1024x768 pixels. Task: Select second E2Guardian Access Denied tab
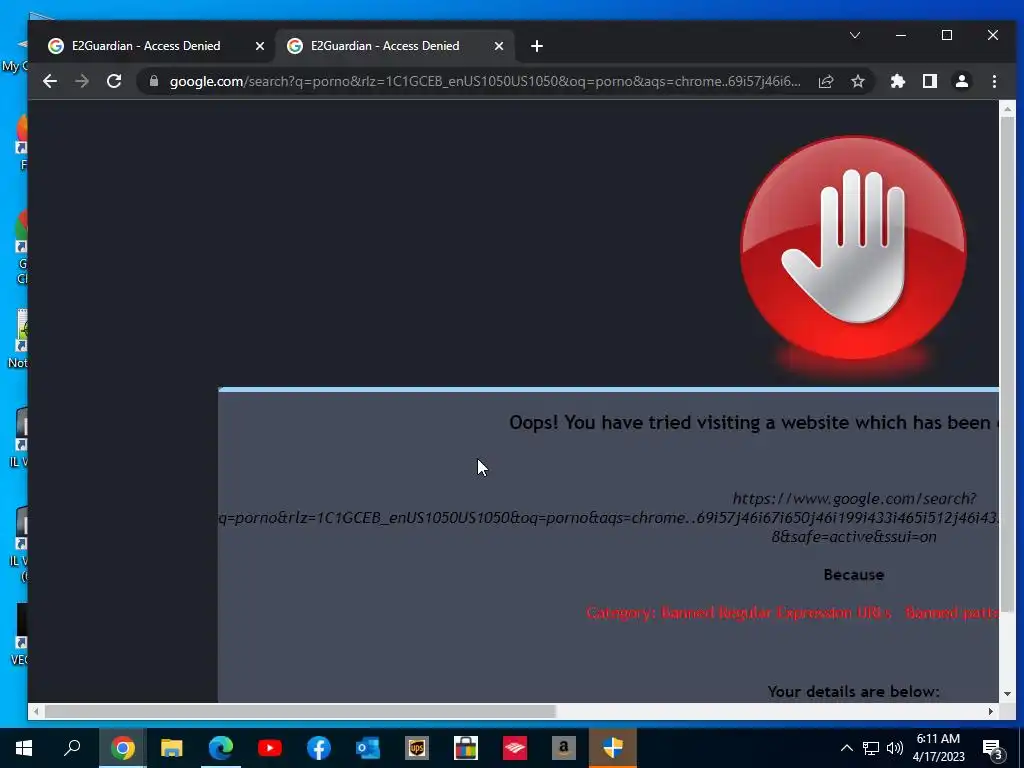394,46
